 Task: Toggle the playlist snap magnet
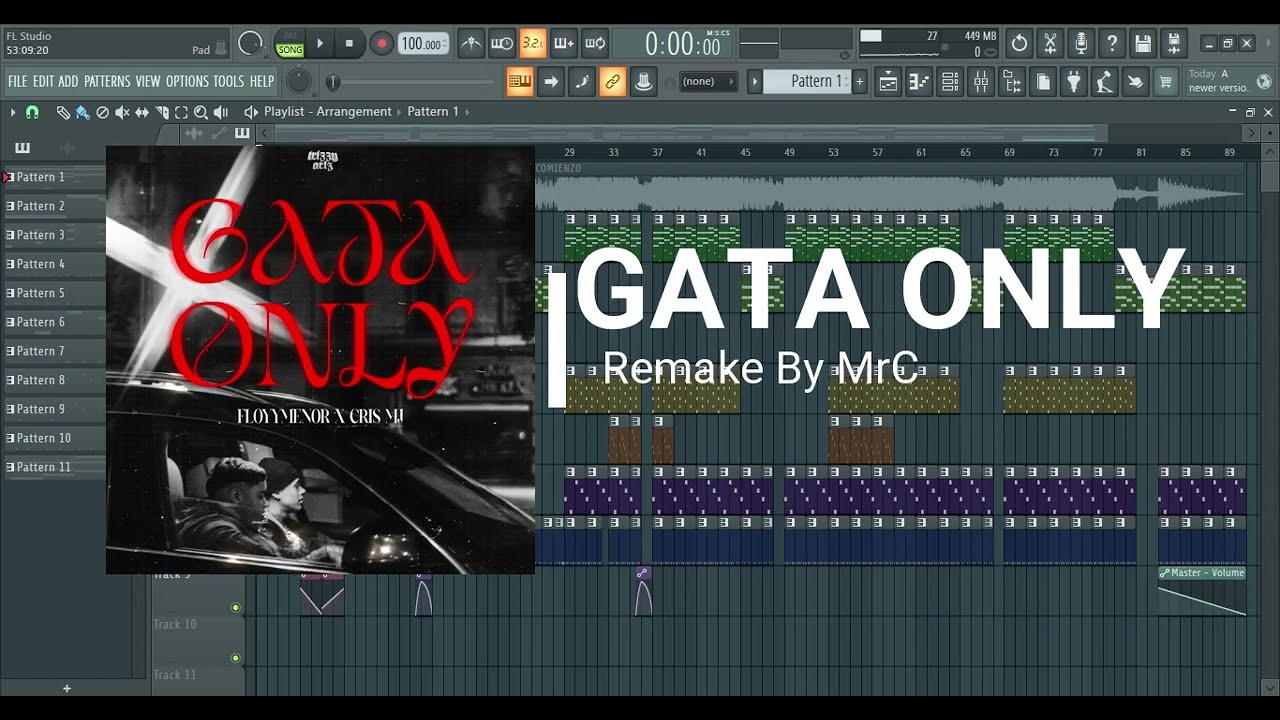(32, 112)
